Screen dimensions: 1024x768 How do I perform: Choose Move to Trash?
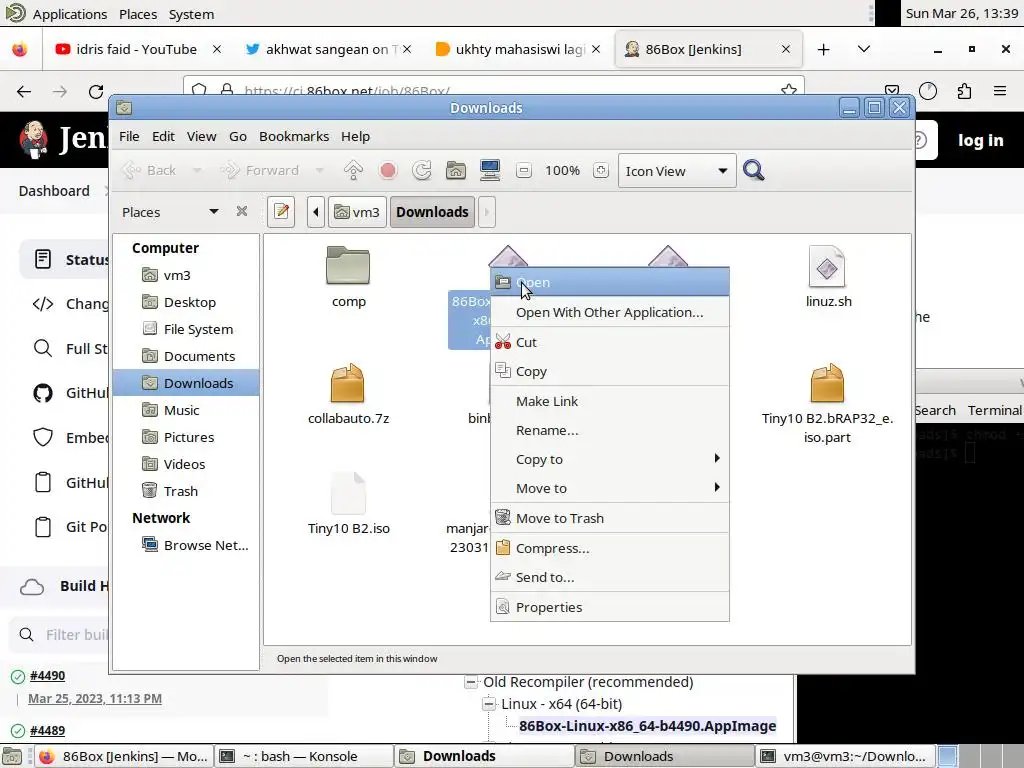tap(609, 518)
